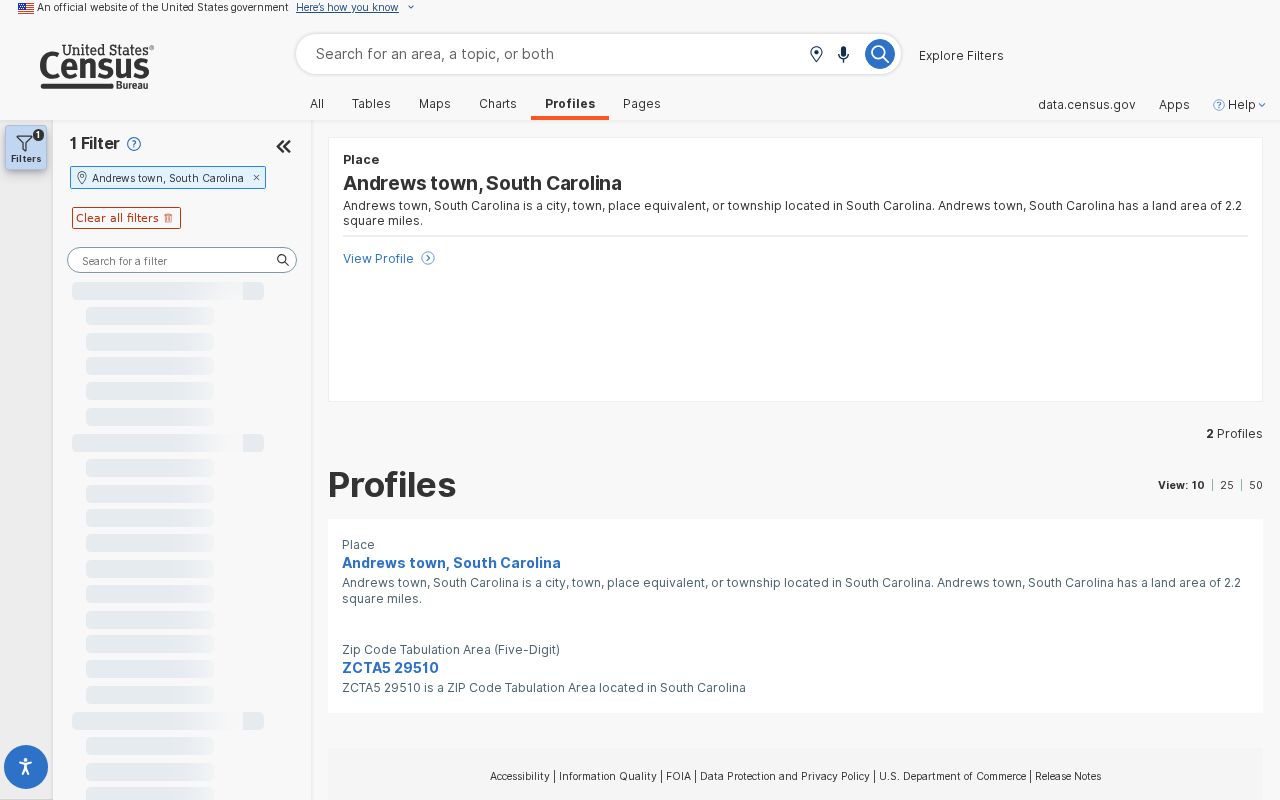Image resolution: width=1280 pixels, height=800 pixels.
Task: Open the accessibility widget icon
Action: click(x=26, y=767)
